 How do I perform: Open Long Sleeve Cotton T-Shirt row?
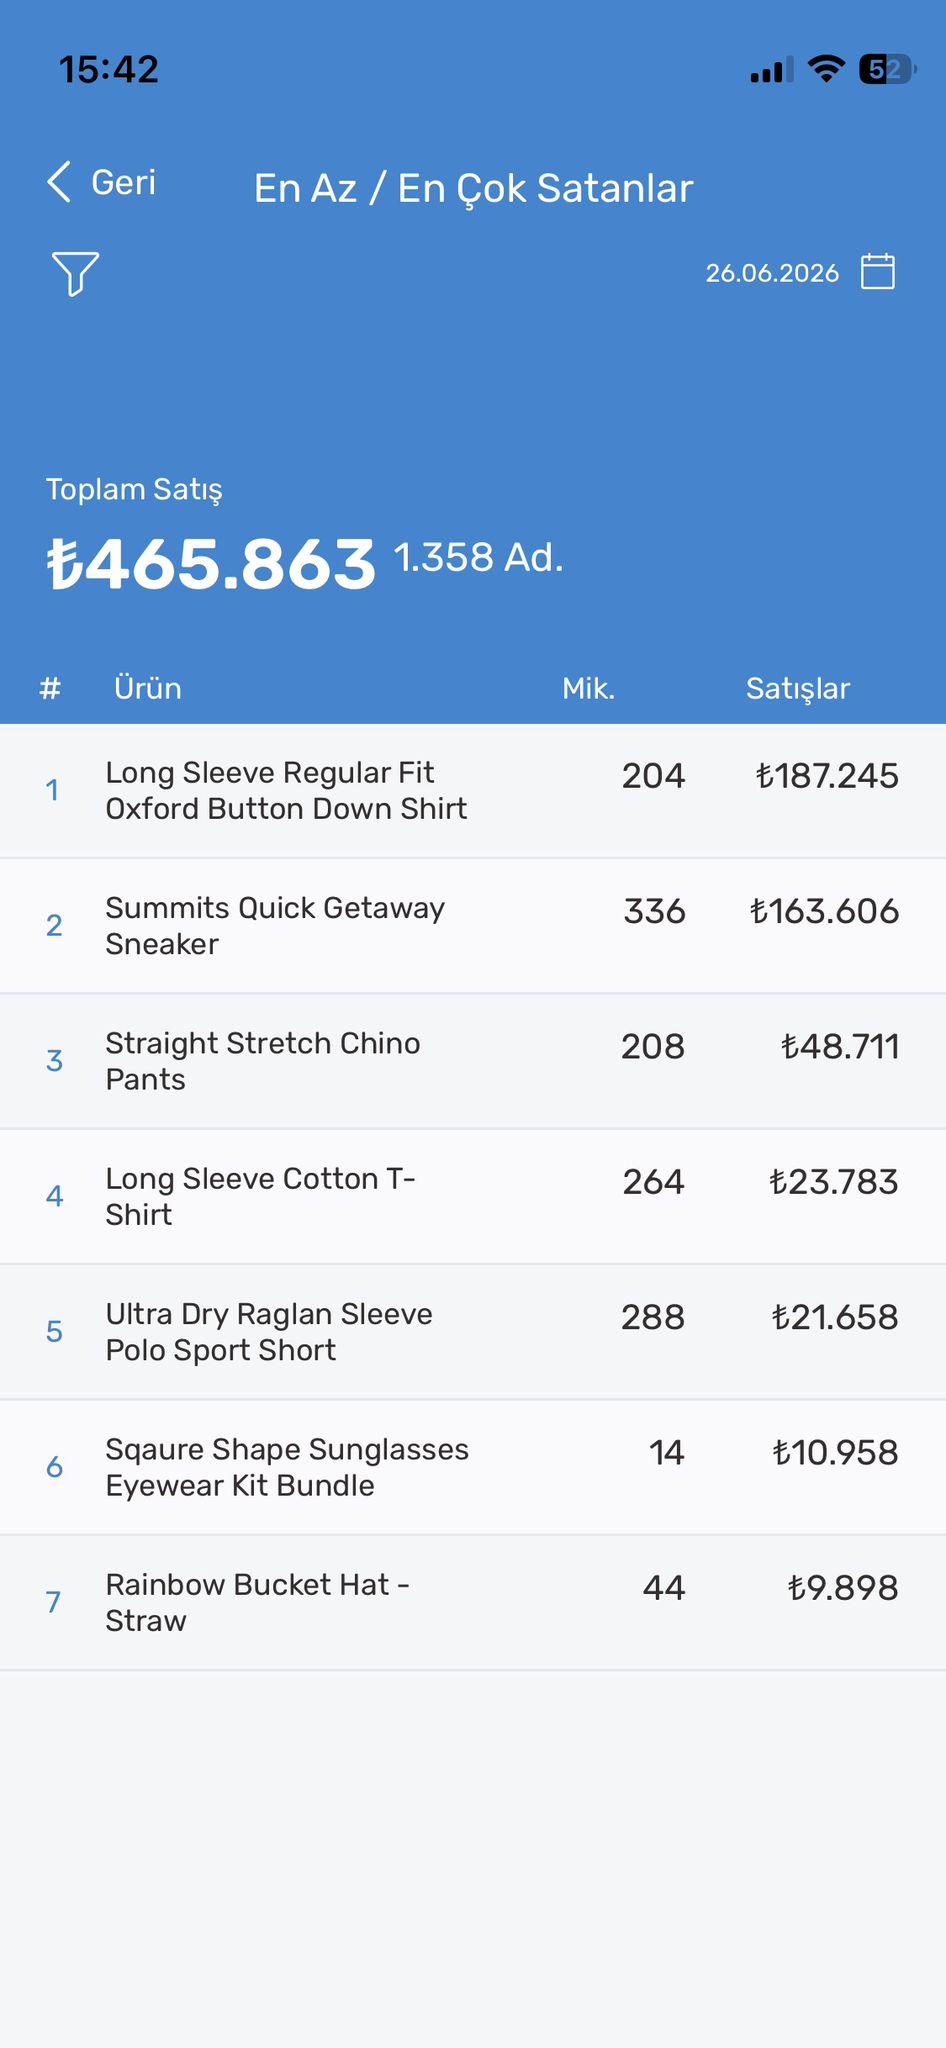473,1197
